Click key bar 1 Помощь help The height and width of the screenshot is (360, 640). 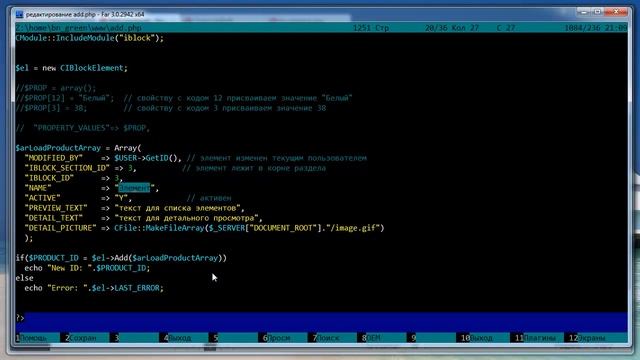point(31,338)
